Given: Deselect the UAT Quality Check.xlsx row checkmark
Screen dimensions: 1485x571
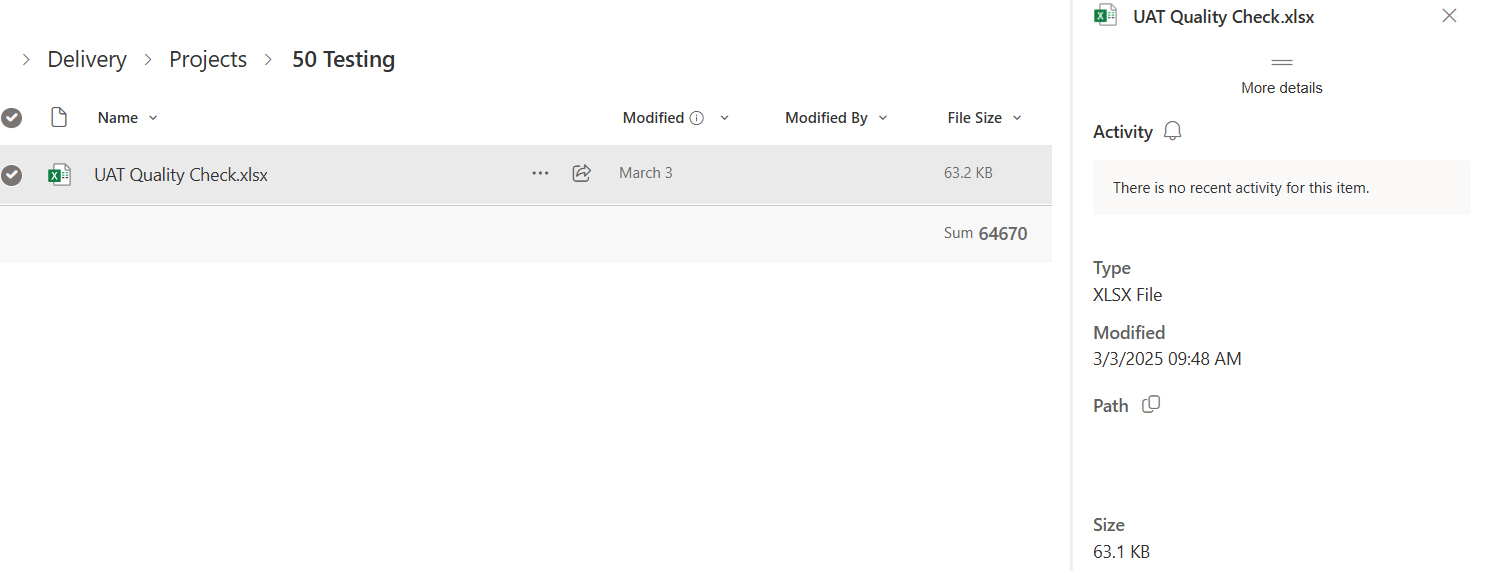Looking at the screenshot, I should point(11,175).
